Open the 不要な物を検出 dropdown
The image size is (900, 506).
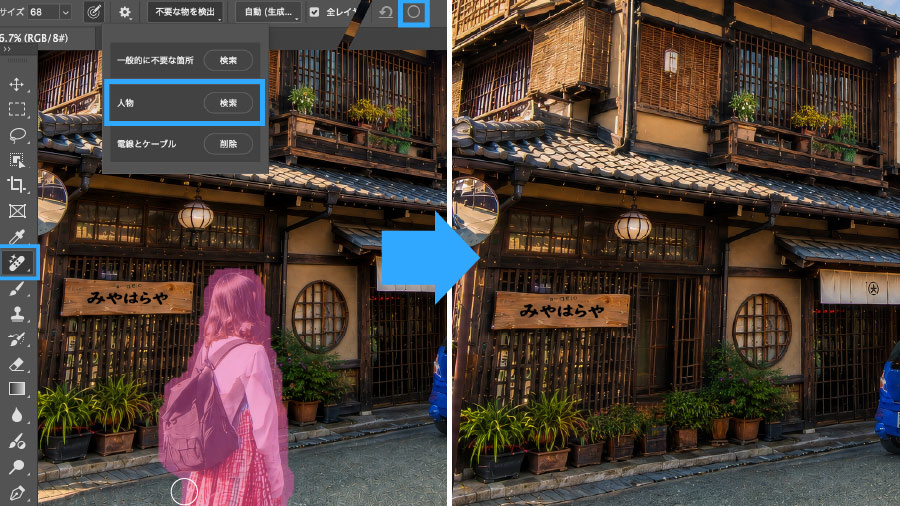tap(185, 11)
